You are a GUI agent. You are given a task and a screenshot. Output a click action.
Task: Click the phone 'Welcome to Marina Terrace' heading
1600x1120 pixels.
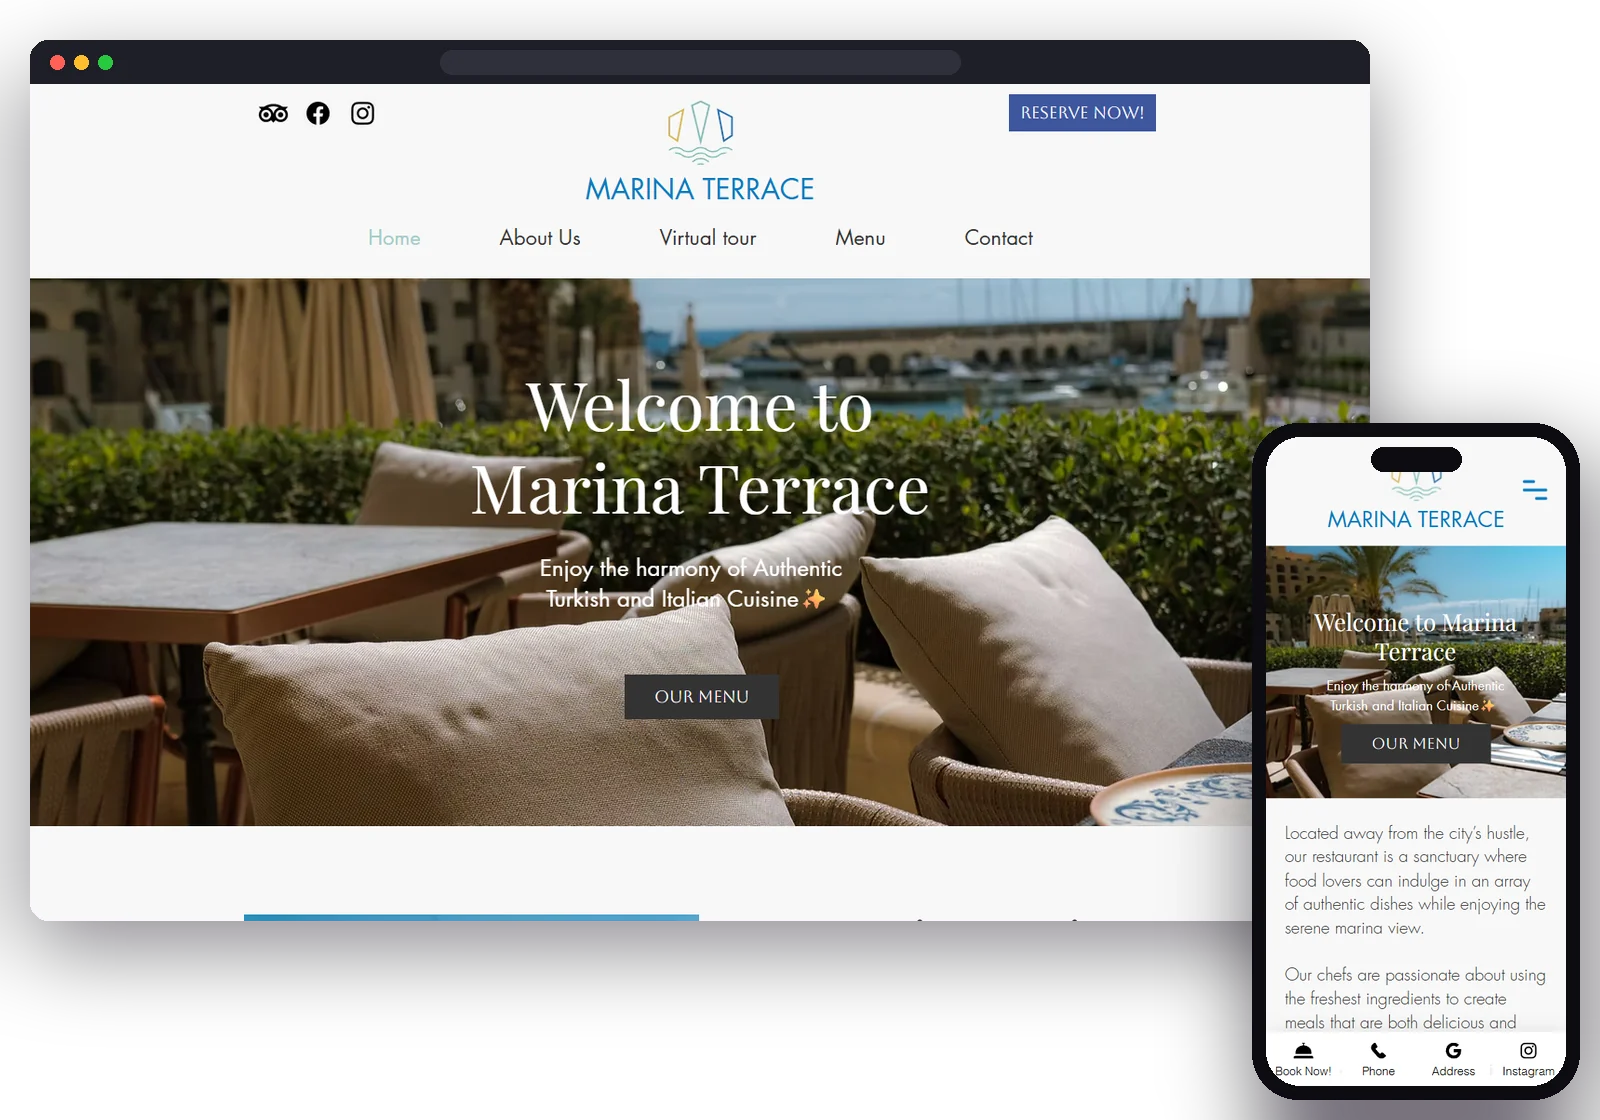tap(1415, 637)
